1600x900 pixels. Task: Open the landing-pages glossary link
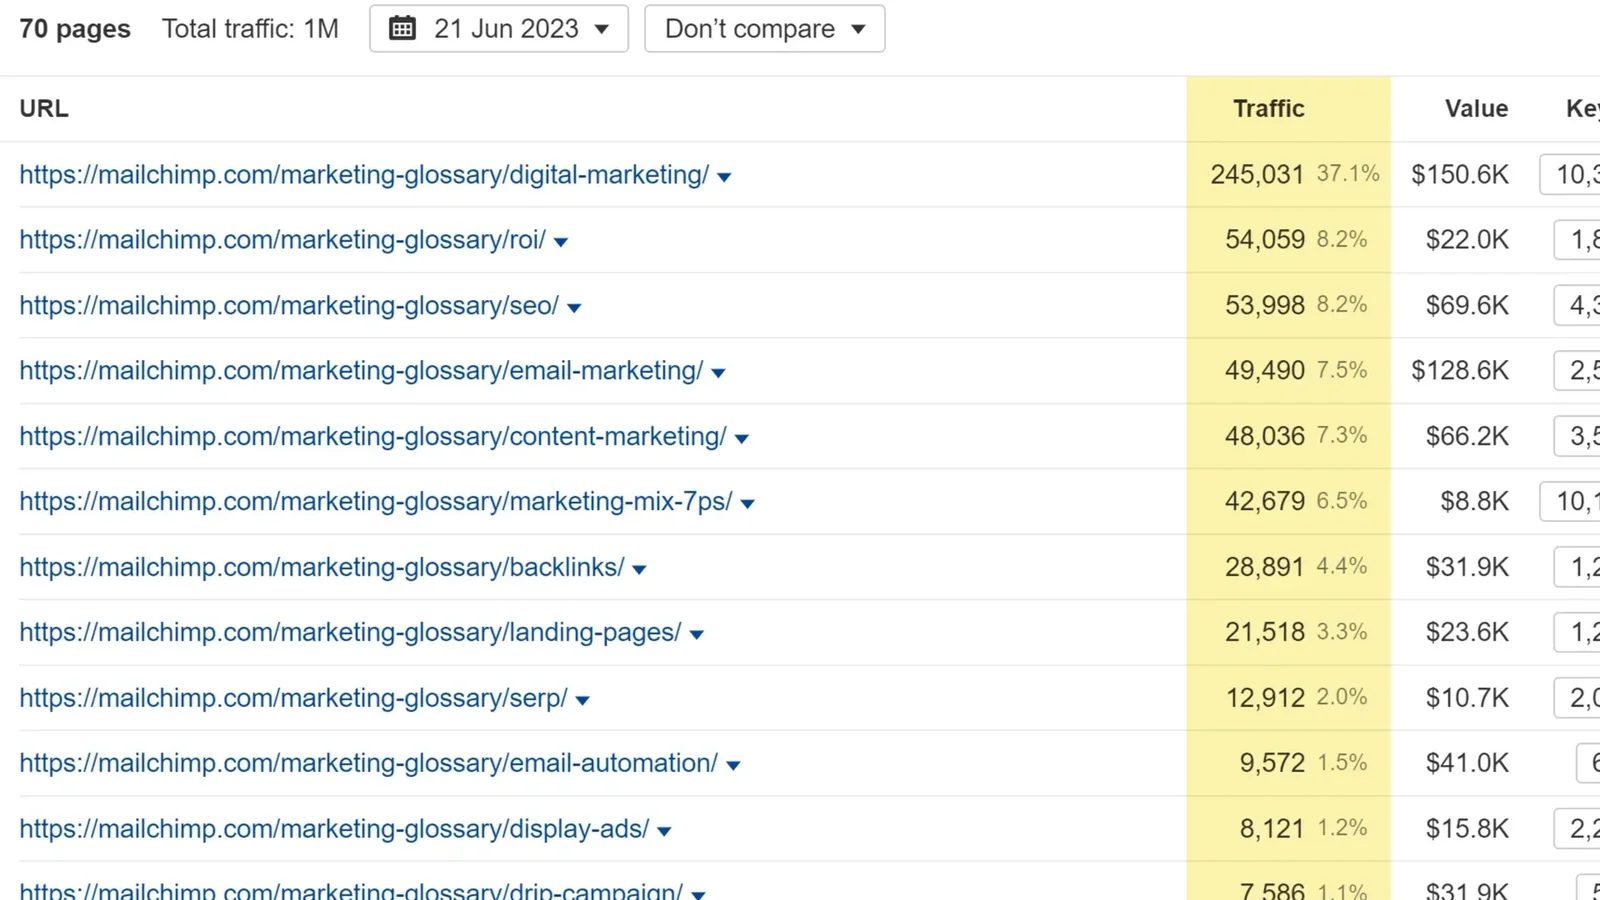click(x=350, y=633)
